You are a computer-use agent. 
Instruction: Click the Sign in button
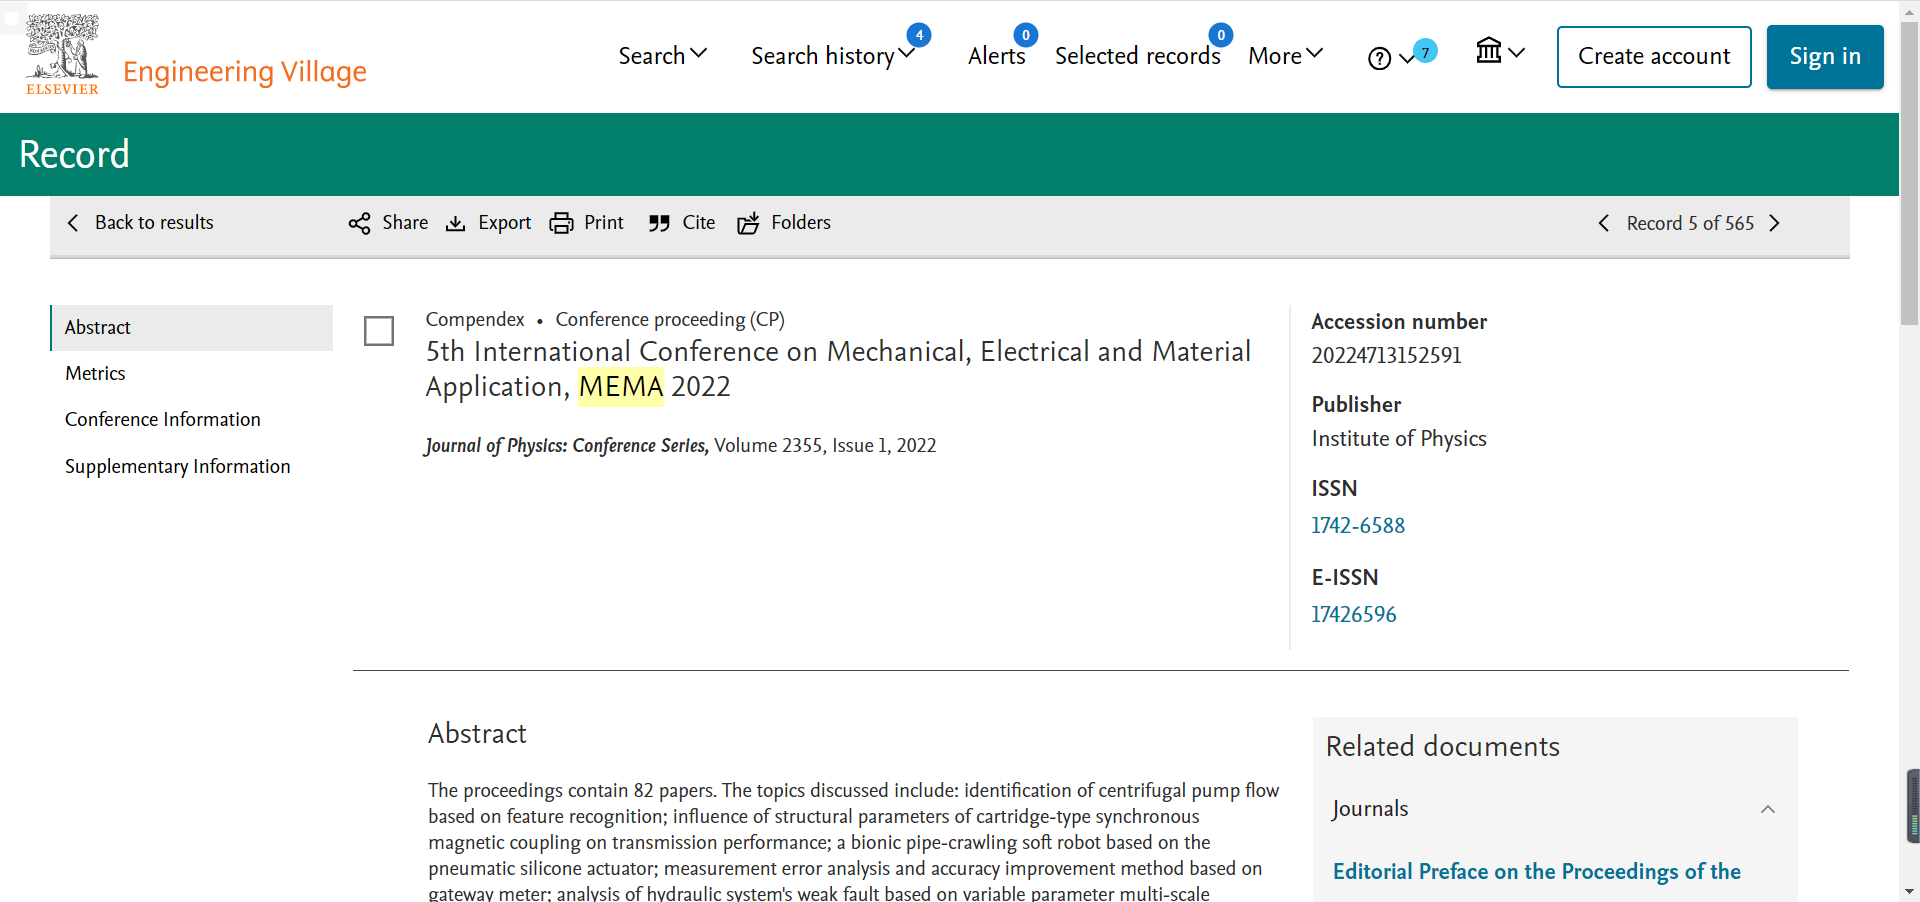[x=1825, y=57]
